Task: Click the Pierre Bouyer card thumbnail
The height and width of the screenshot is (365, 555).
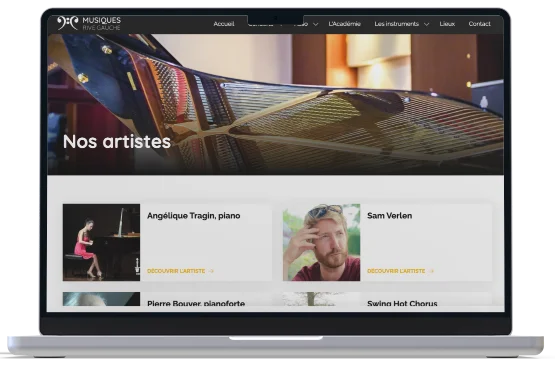Action: (102, 299)
